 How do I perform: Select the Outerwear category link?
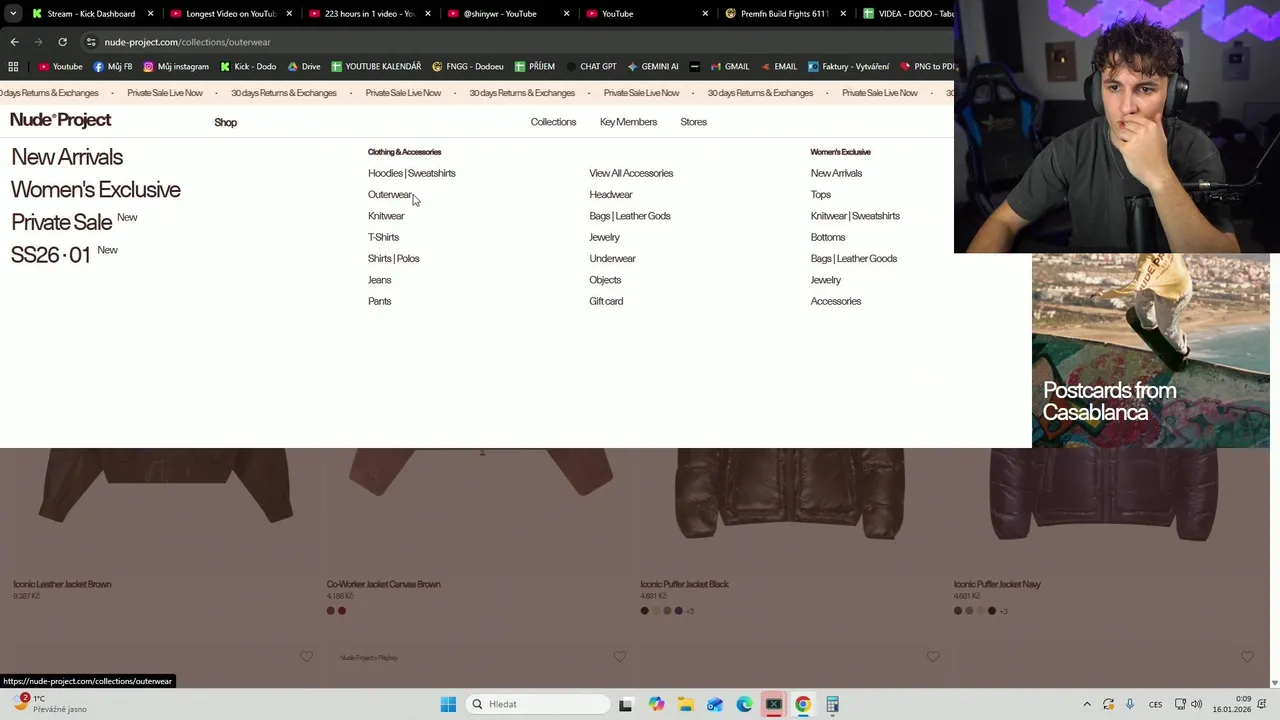(389, 195)
